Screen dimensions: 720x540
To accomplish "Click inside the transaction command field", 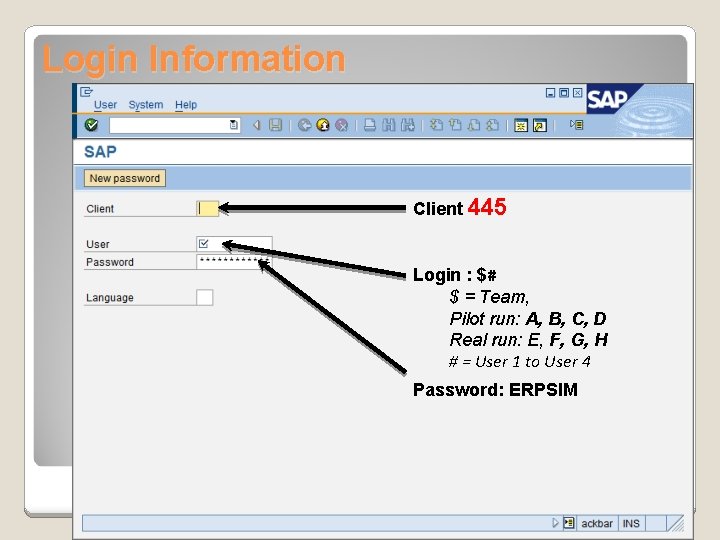I will tap(169, 125).
